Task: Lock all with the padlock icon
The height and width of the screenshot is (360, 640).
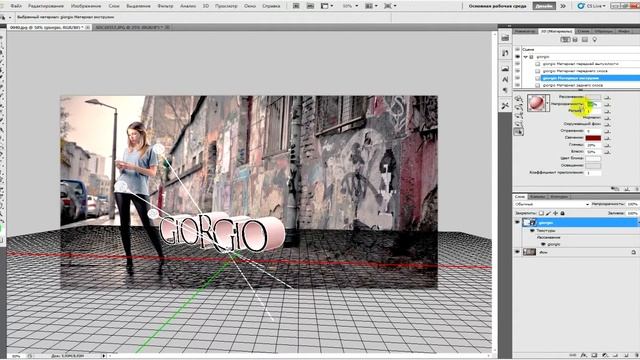Action: [x=562, y=213]
